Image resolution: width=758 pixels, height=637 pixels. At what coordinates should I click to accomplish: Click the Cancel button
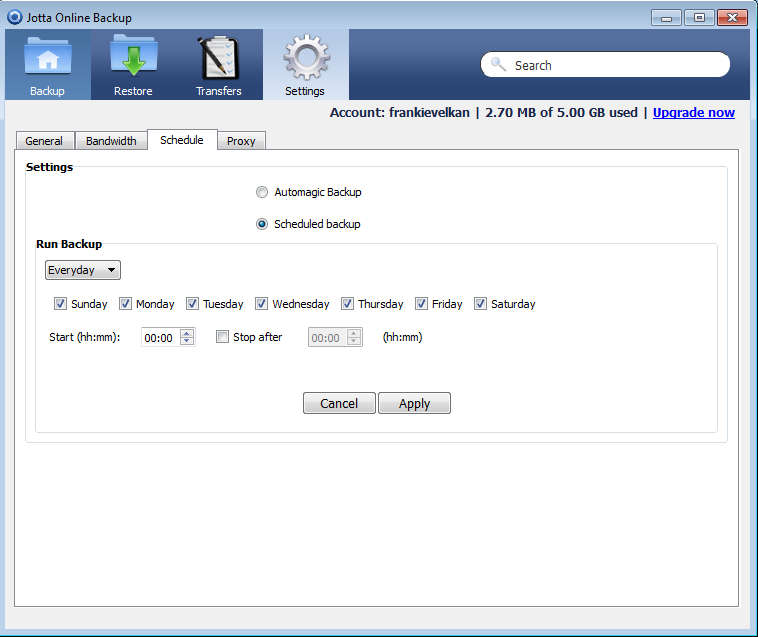(339, 403)
